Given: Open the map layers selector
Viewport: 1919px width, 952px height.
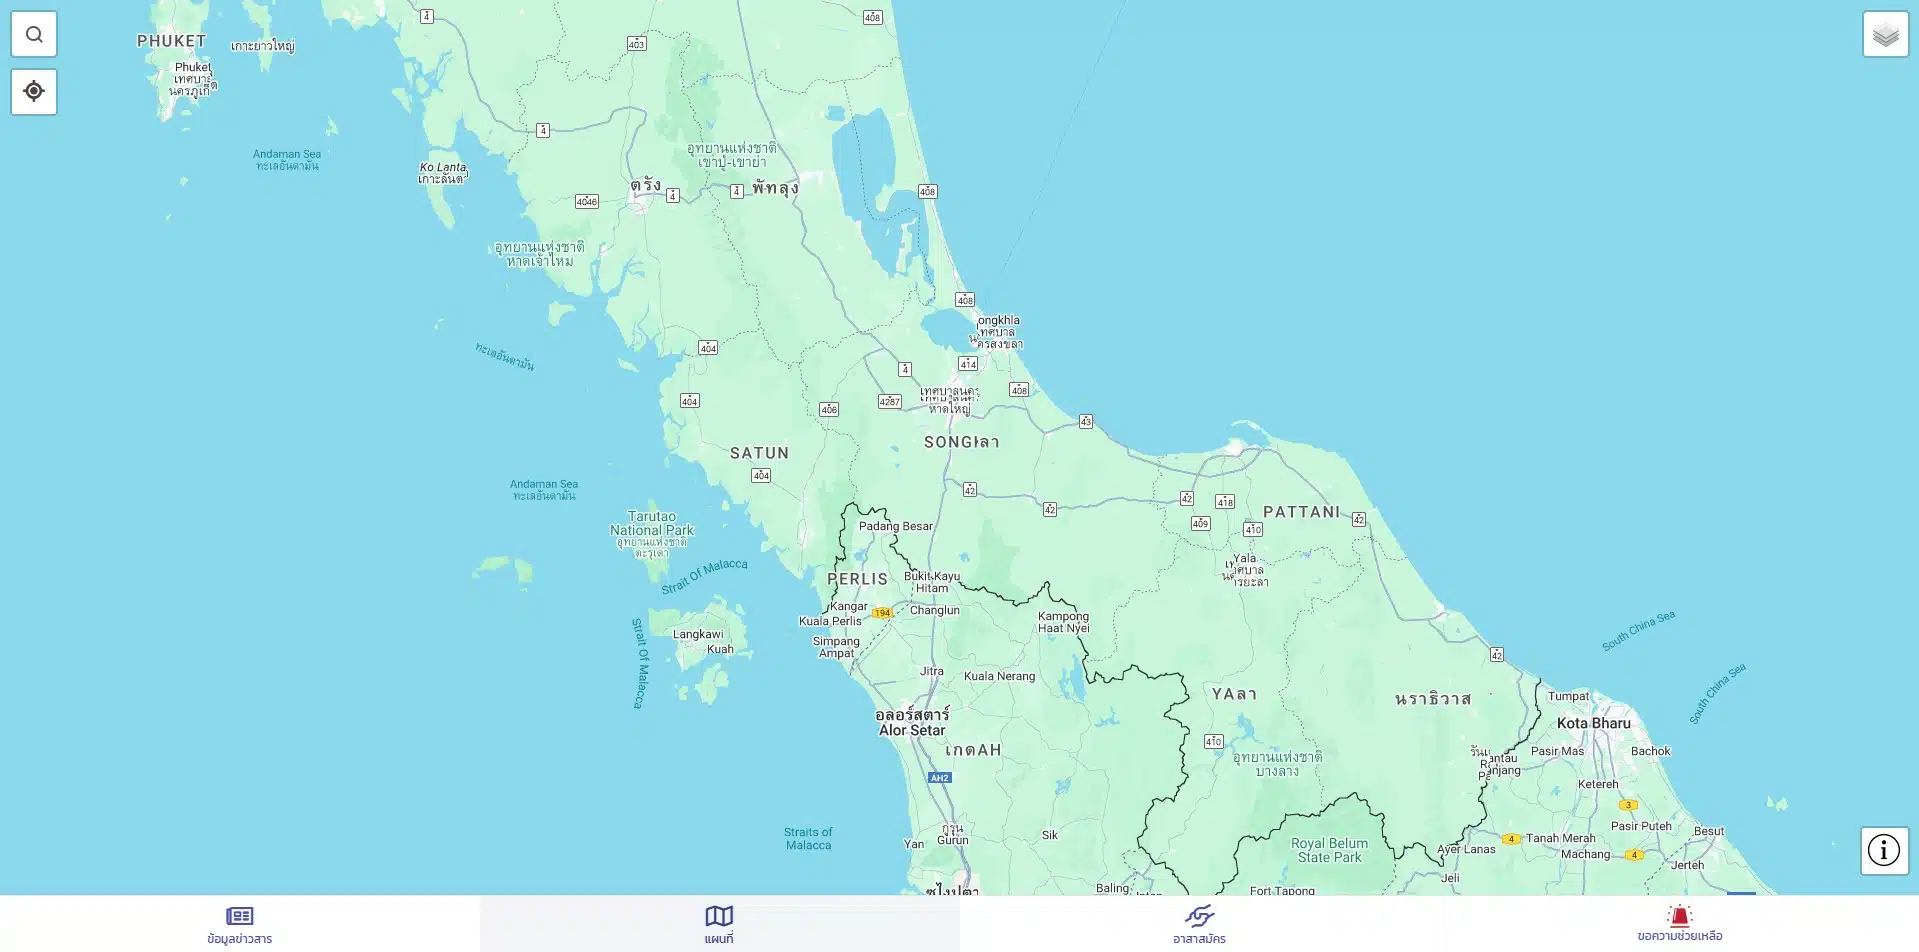Looking at the screenshot, I should click(x=1885, y=35).
